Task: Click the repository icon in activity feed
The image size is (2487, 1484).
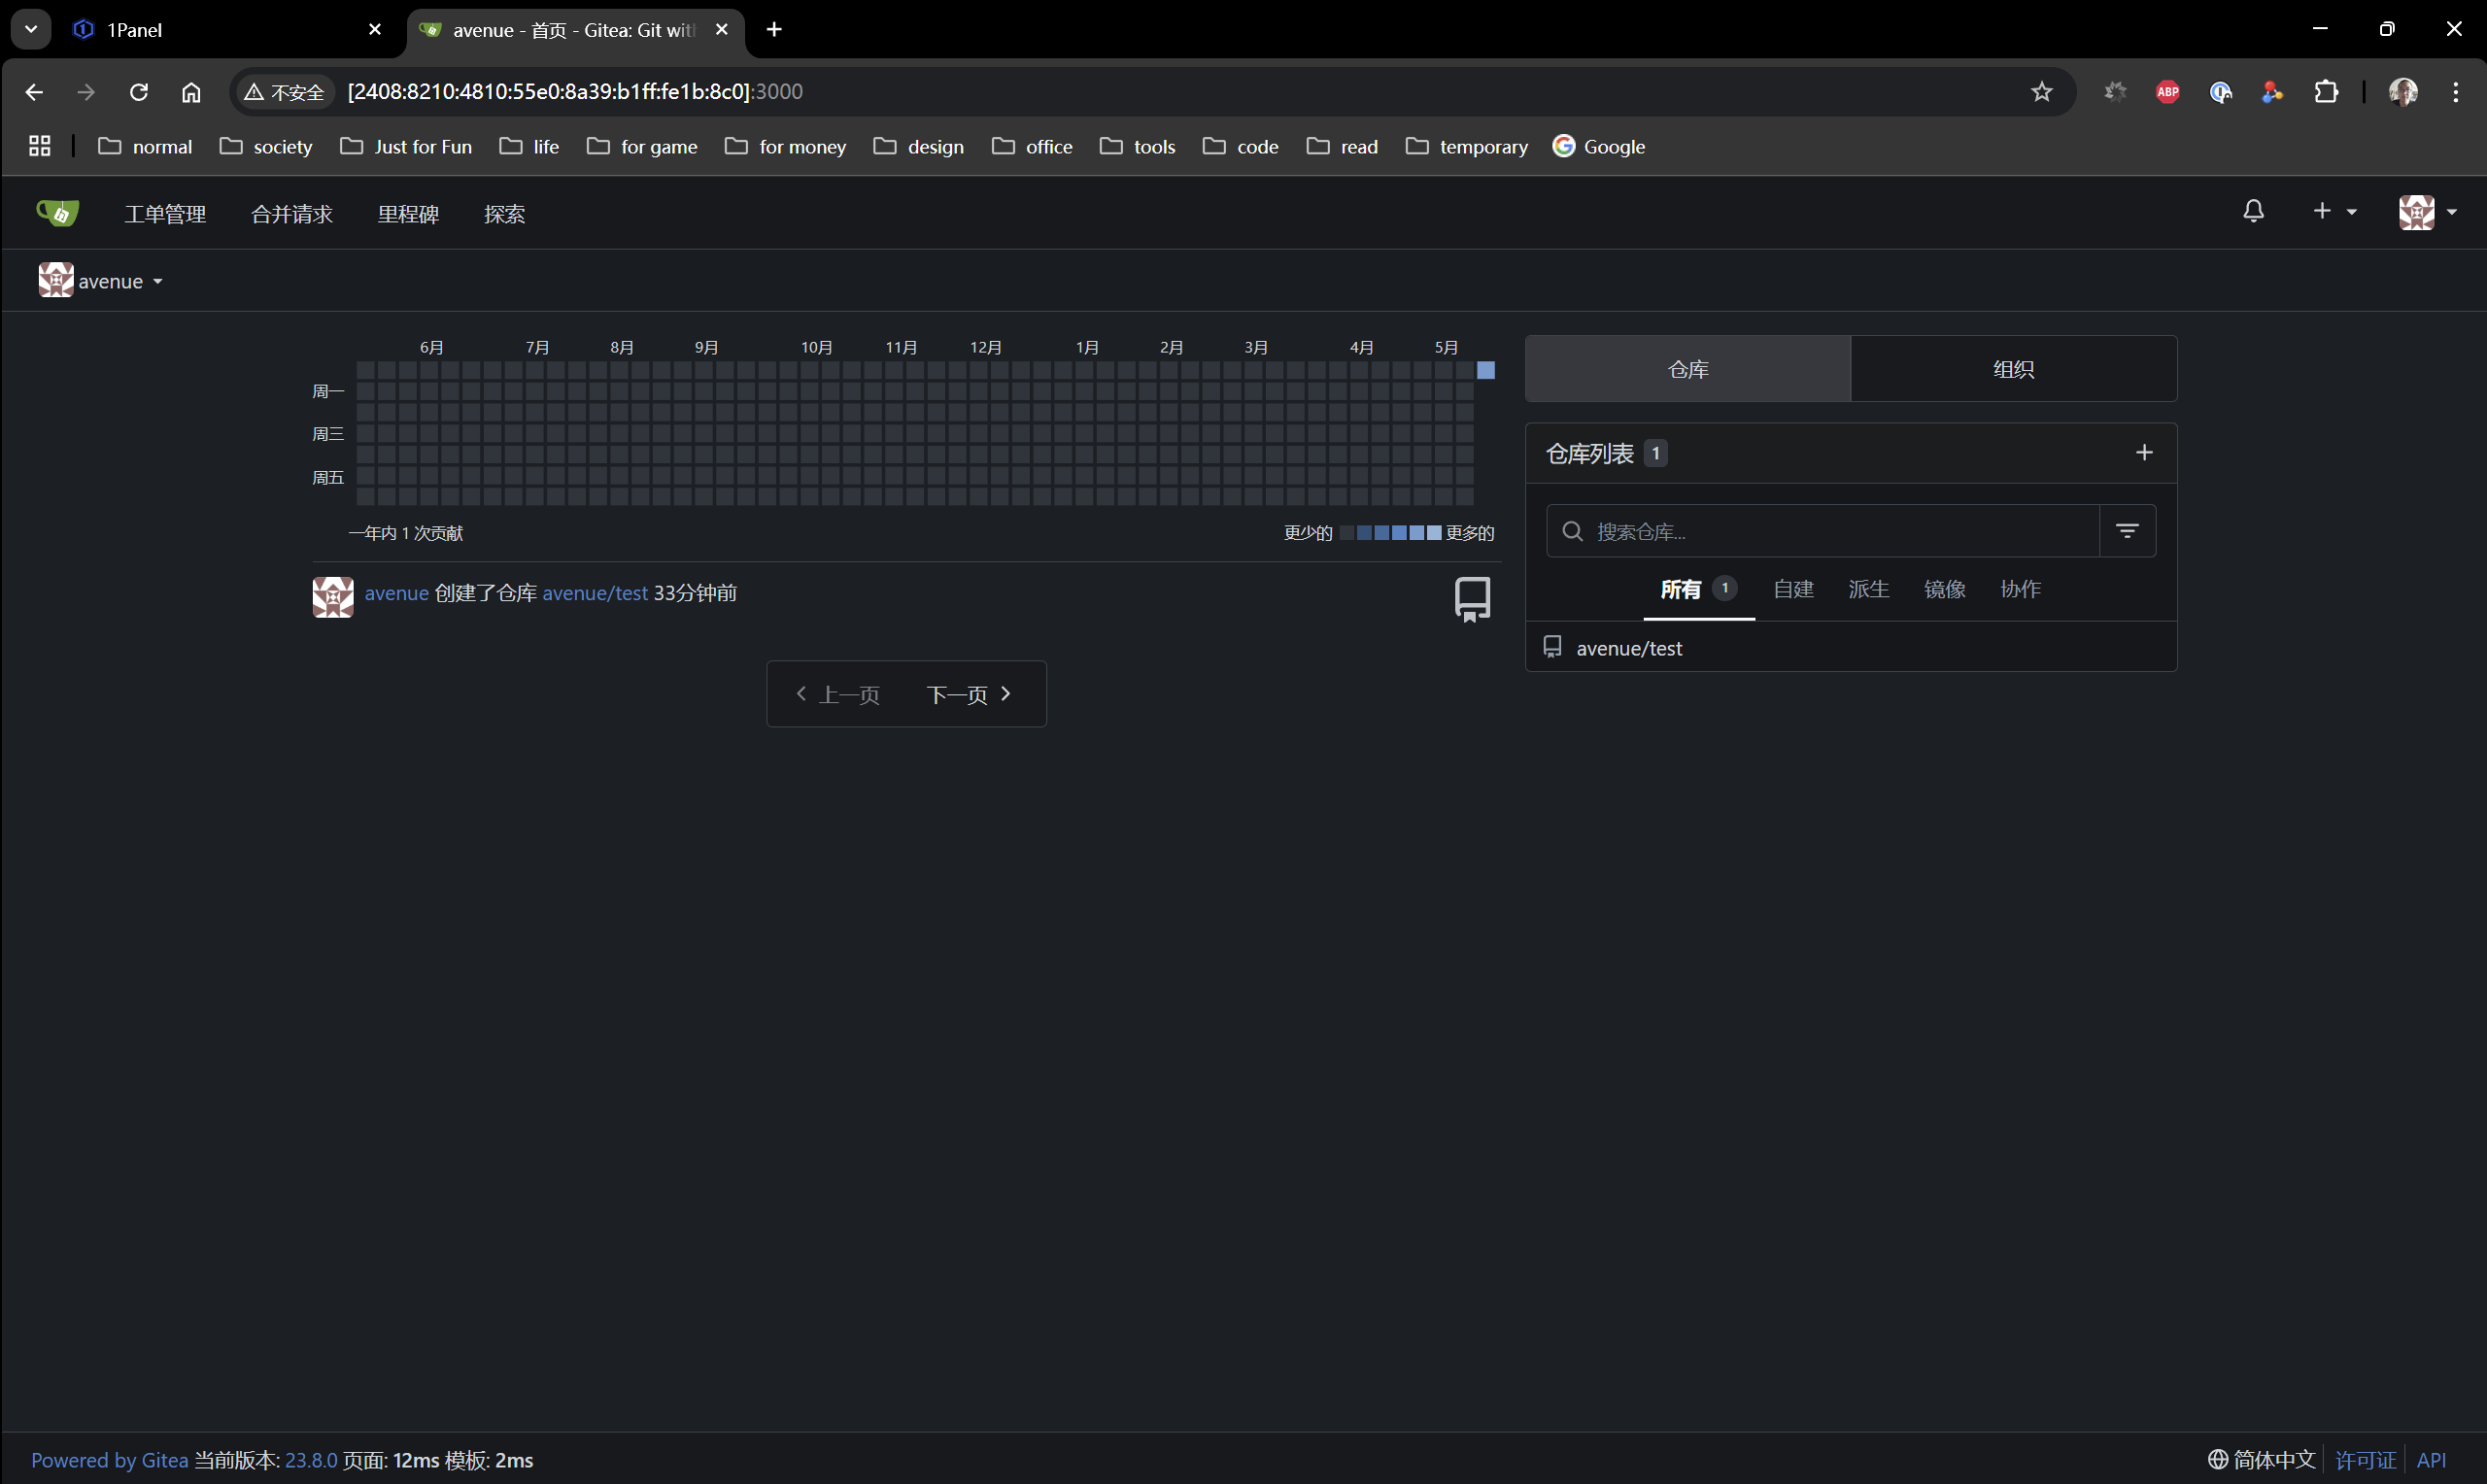Action: click(x=1472, y=599)
